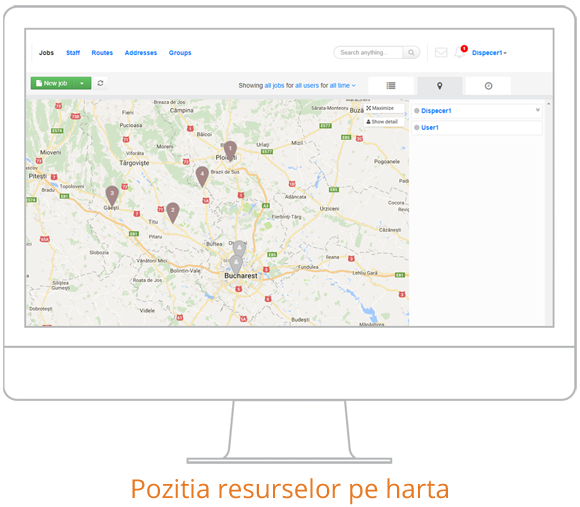Open the notifications bell icon

[459, 53]
